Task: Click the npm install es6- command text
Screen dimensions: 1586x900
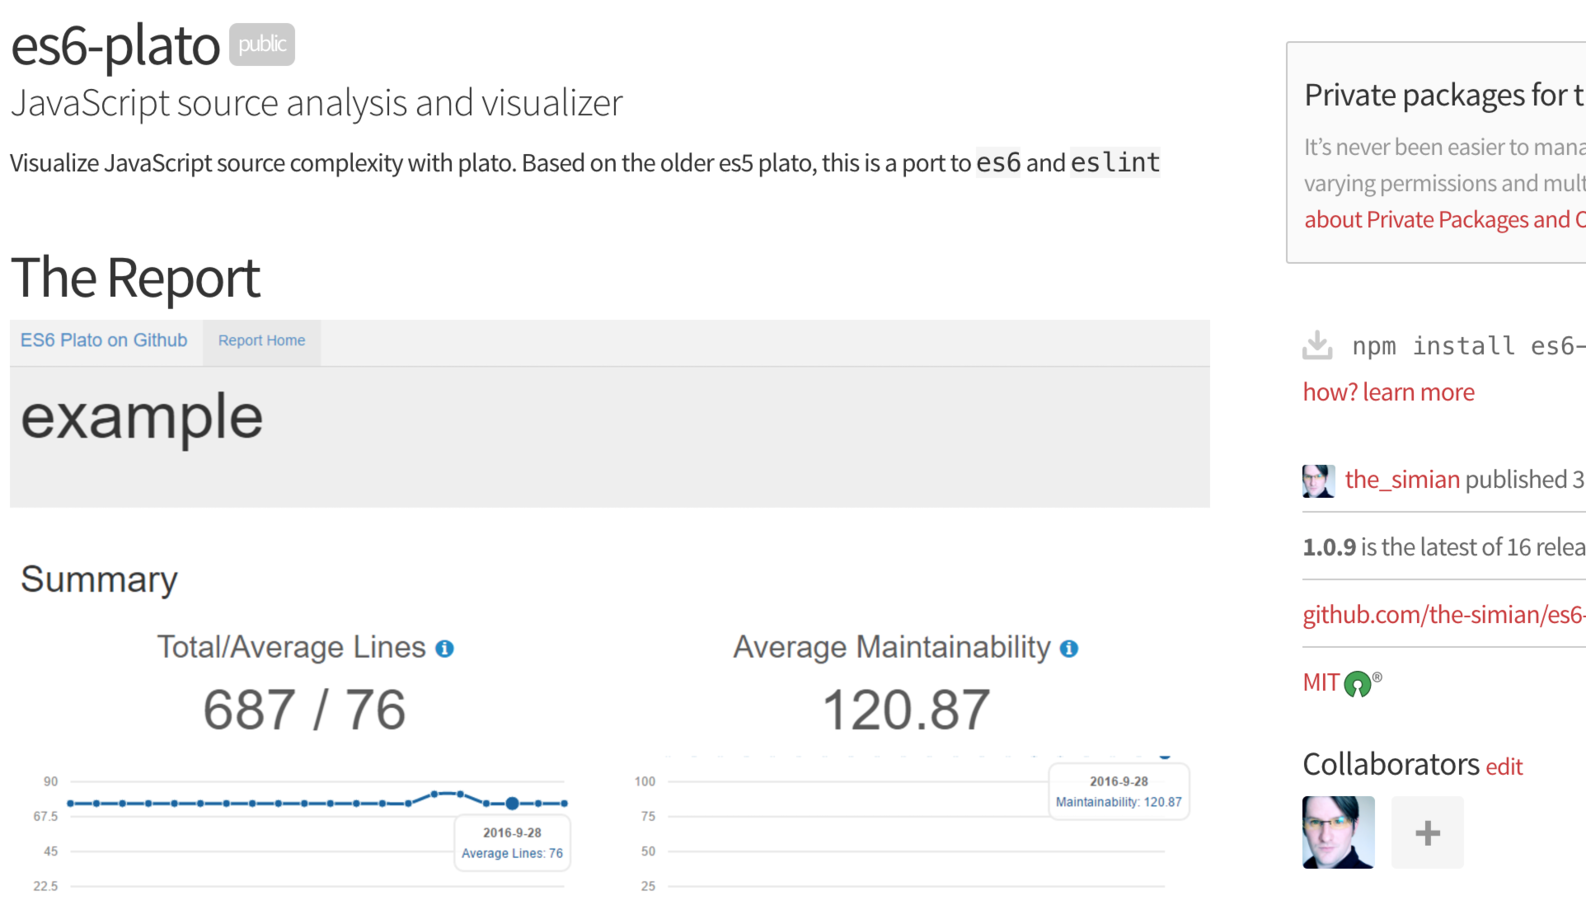Action: click(x=1469, y=346)
